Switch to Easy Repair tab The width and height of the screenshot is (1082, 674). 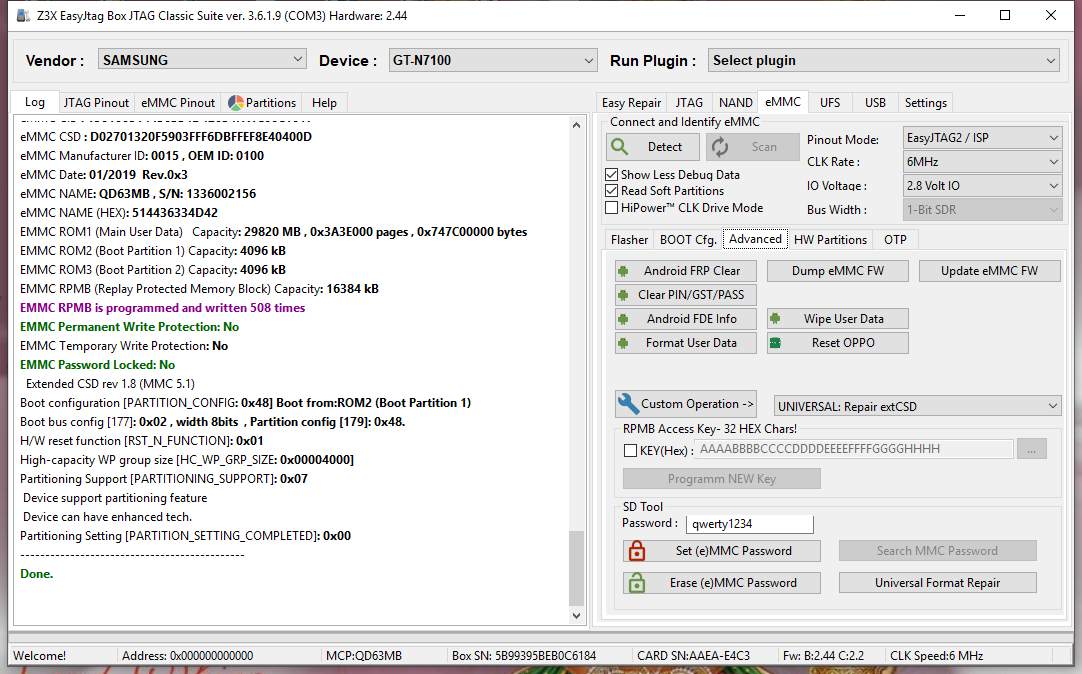point(631,103)
